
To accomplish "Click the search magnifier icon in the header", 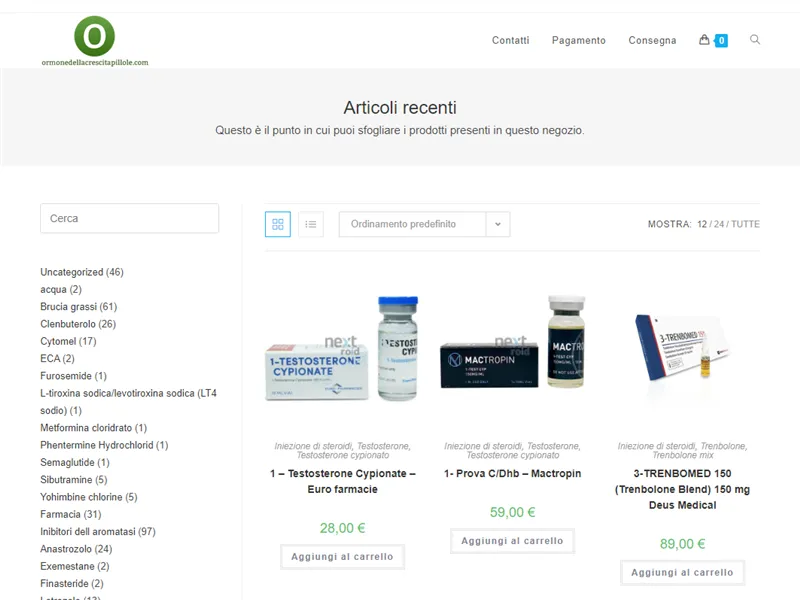I will [x=754, y=40].
